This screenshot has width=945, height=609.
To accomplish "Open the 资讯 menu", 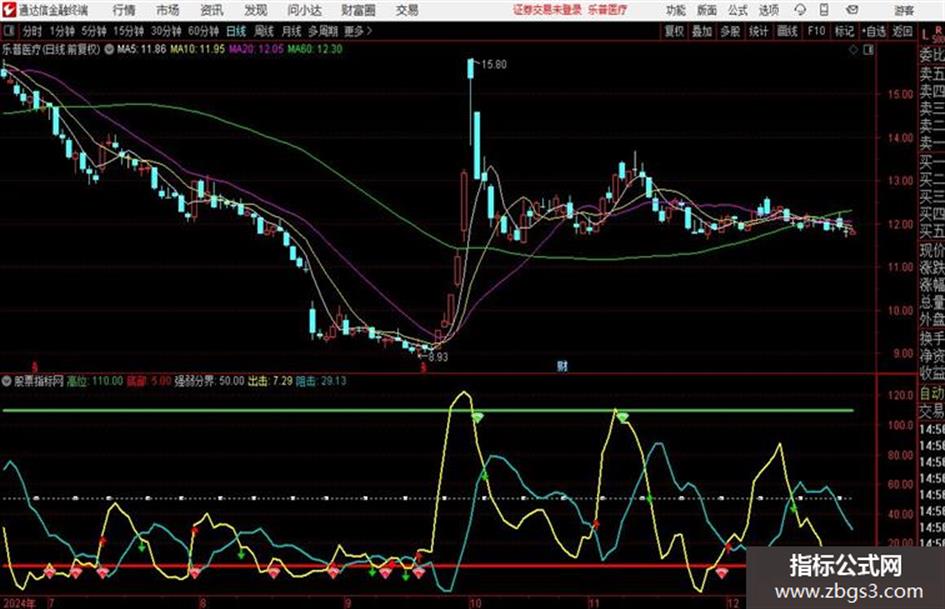I will (212, 10).
